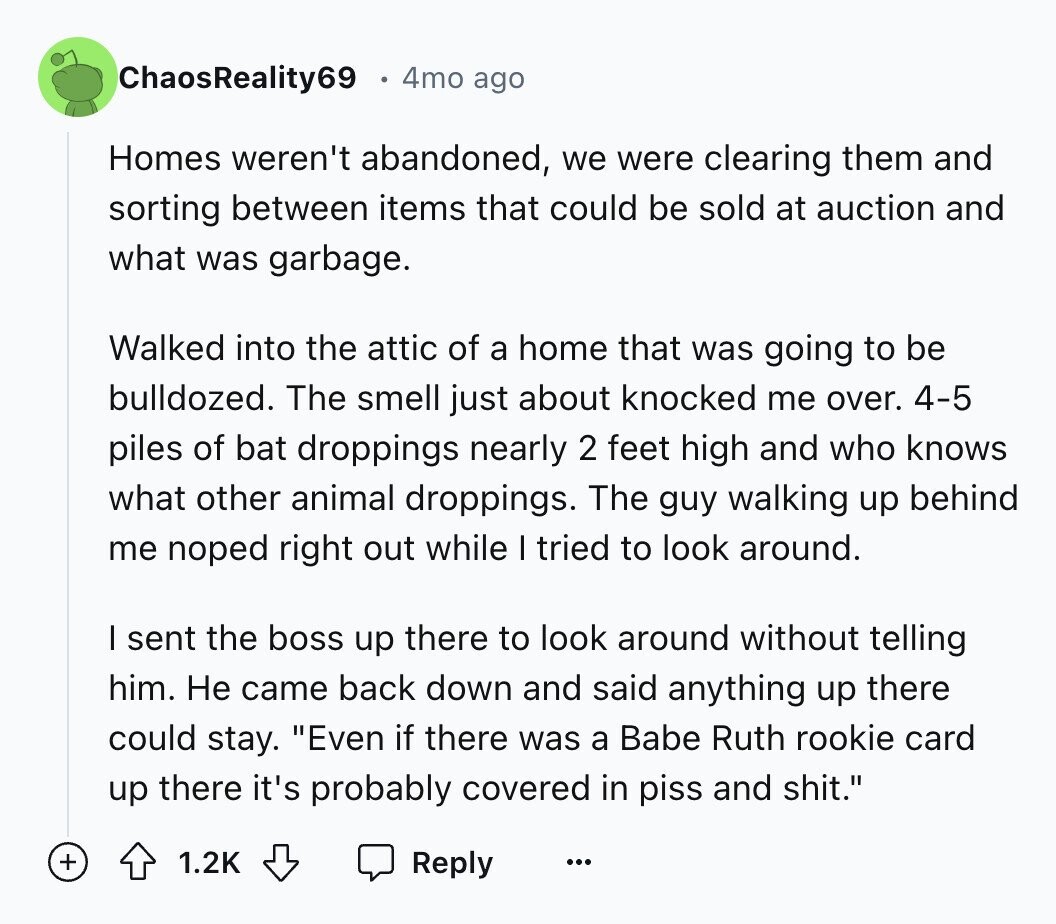Click the 1.2K vote count
Screen dimensions: 1056x924
click(208, 862)
